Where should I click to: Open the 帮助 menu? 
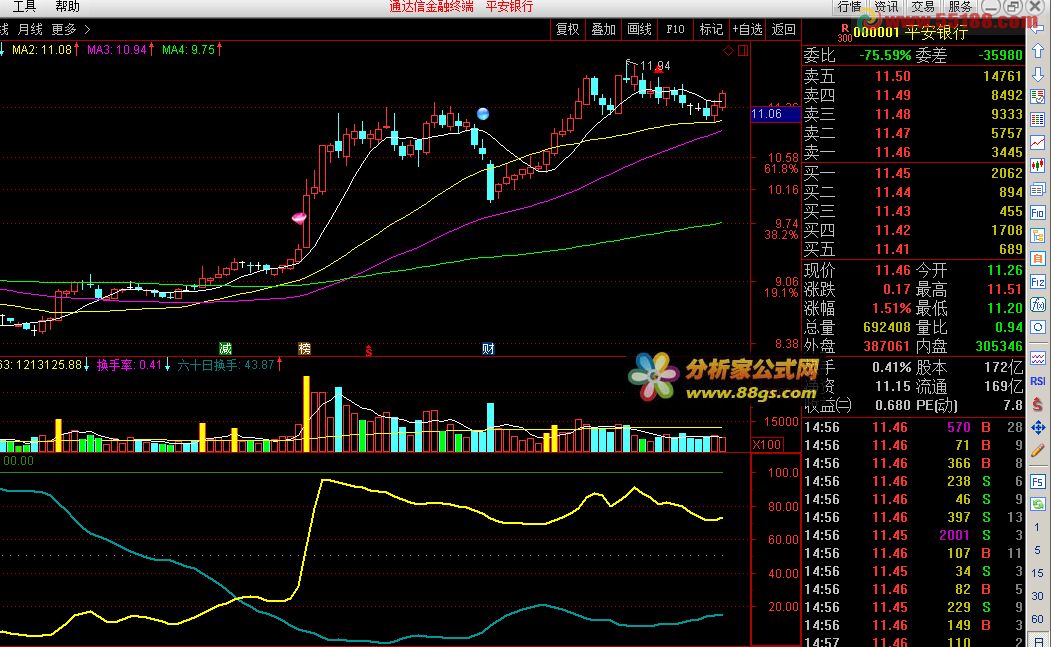[68, 7]
